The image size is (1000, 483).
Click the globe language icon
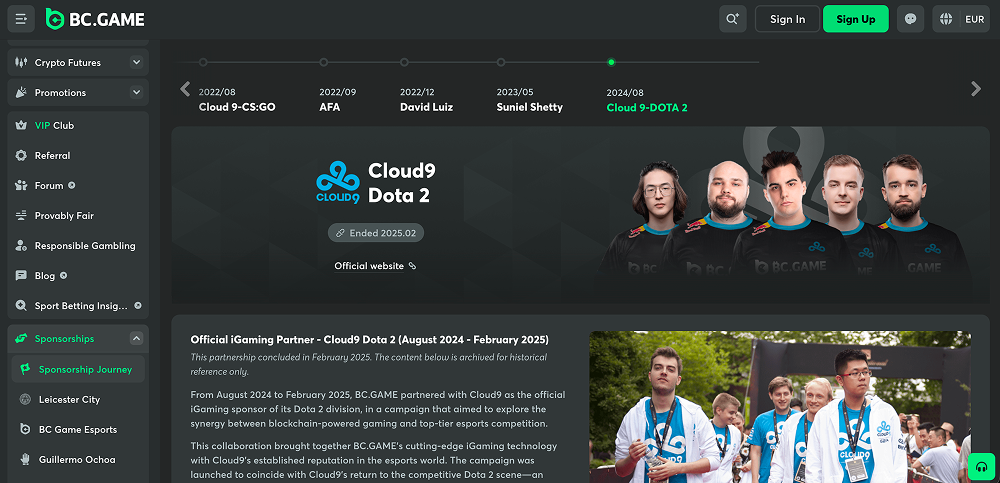point(946,19)
